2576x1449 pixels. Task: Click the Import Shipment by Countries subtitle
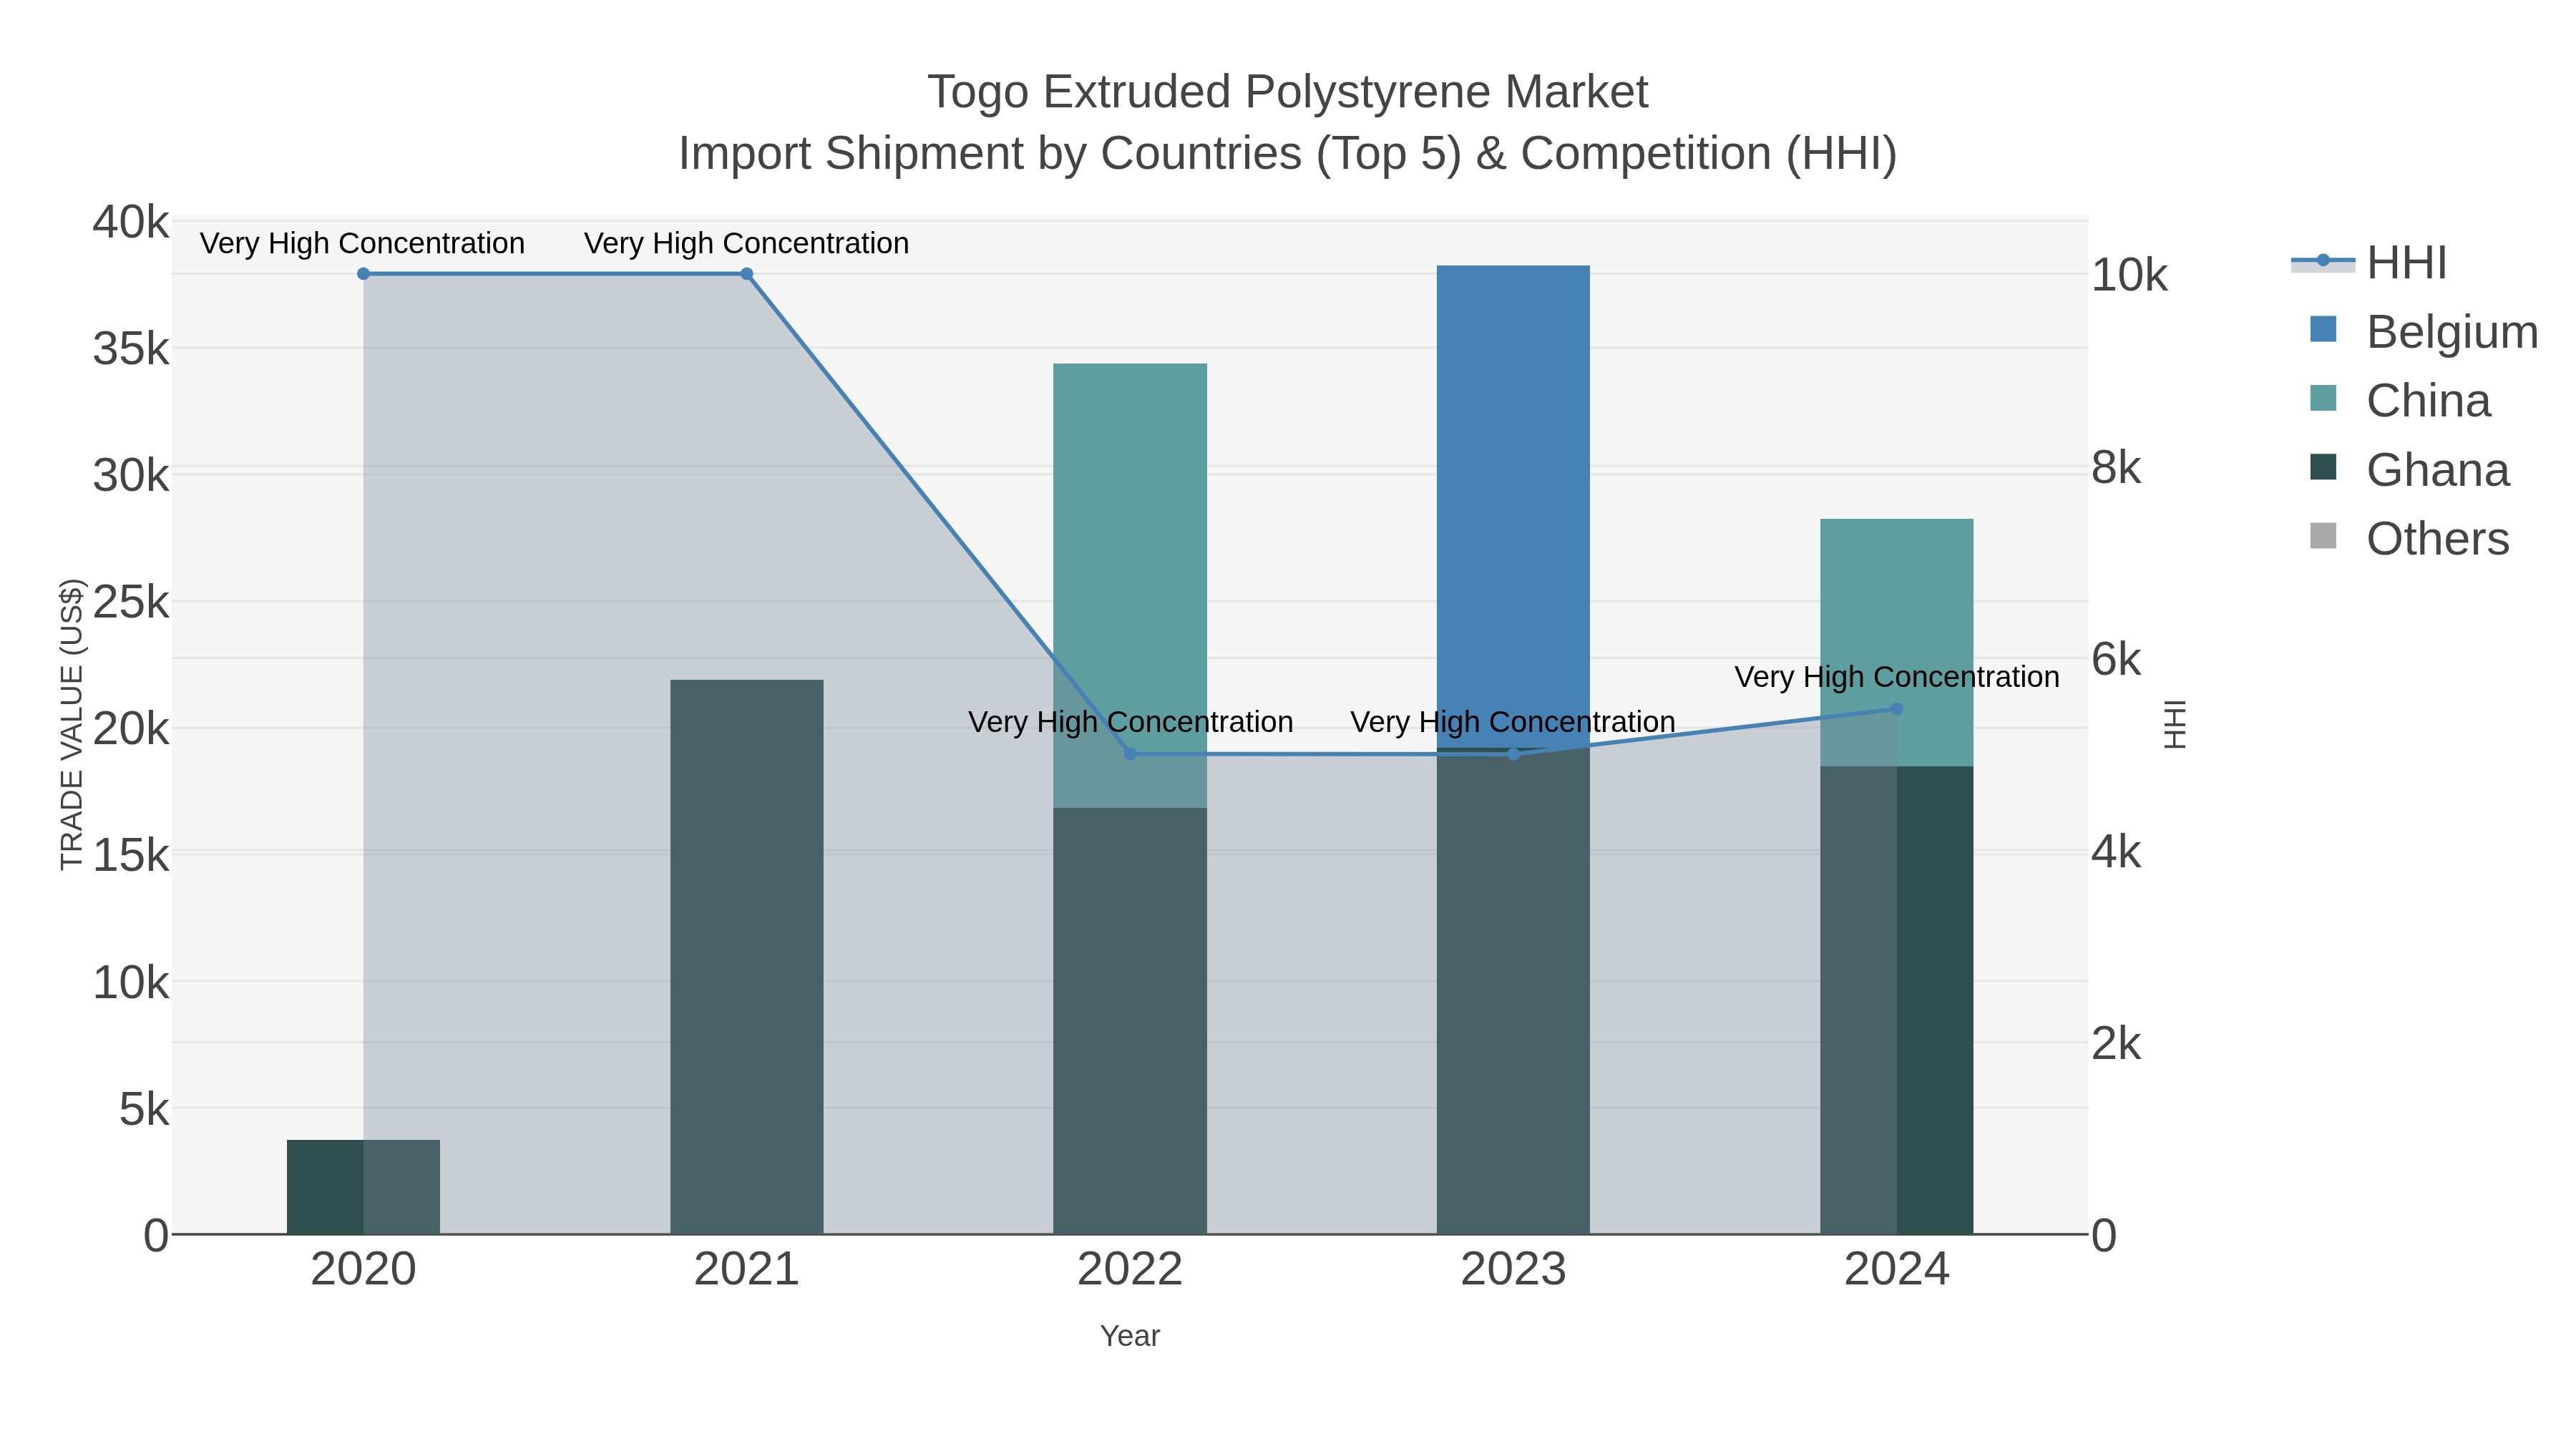click(x=1287, y=154)
